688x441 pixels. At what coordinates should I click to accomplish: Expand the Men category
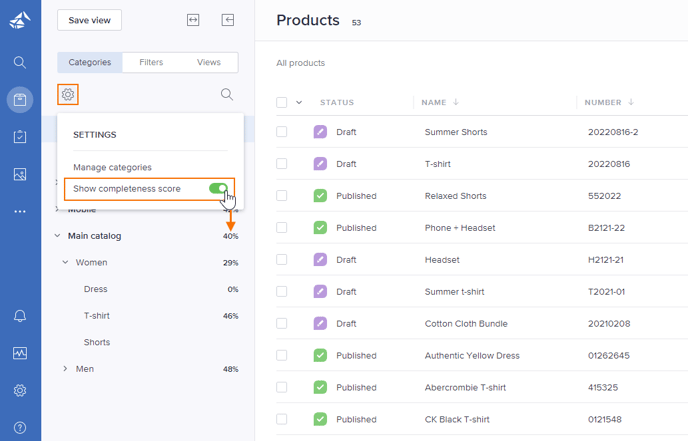click(x=65, y=369)
